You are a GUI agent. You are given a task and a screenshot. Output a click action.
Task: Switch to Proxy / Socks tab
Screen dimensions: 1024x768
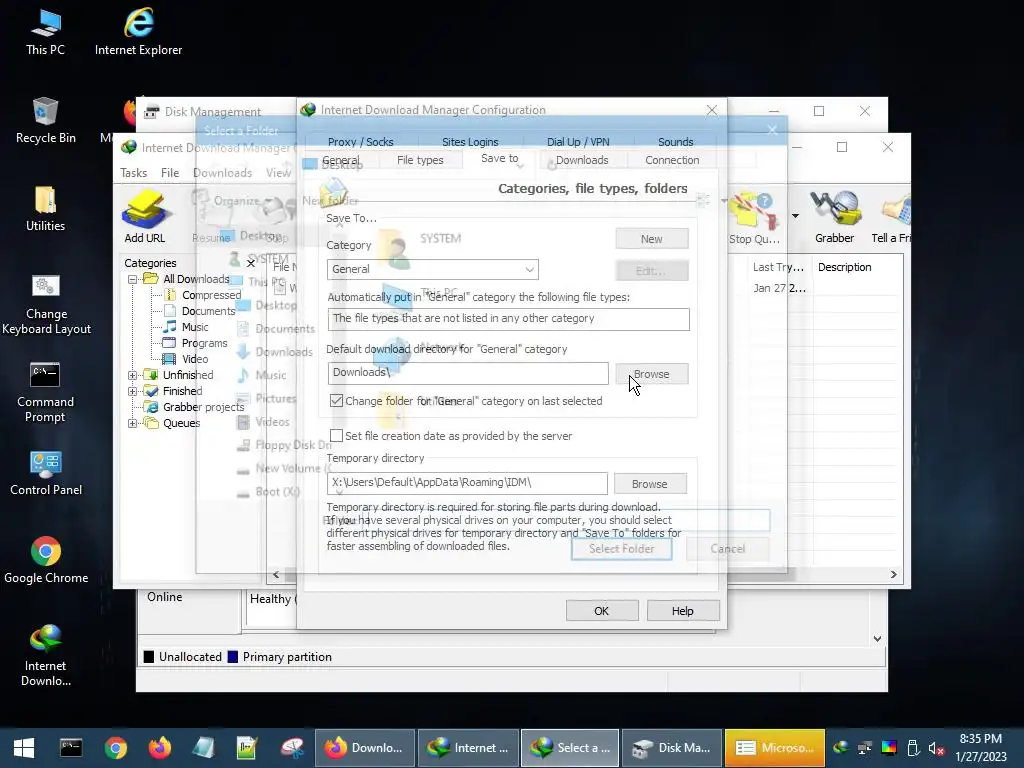pyautogui.click(x=360, y=142)
